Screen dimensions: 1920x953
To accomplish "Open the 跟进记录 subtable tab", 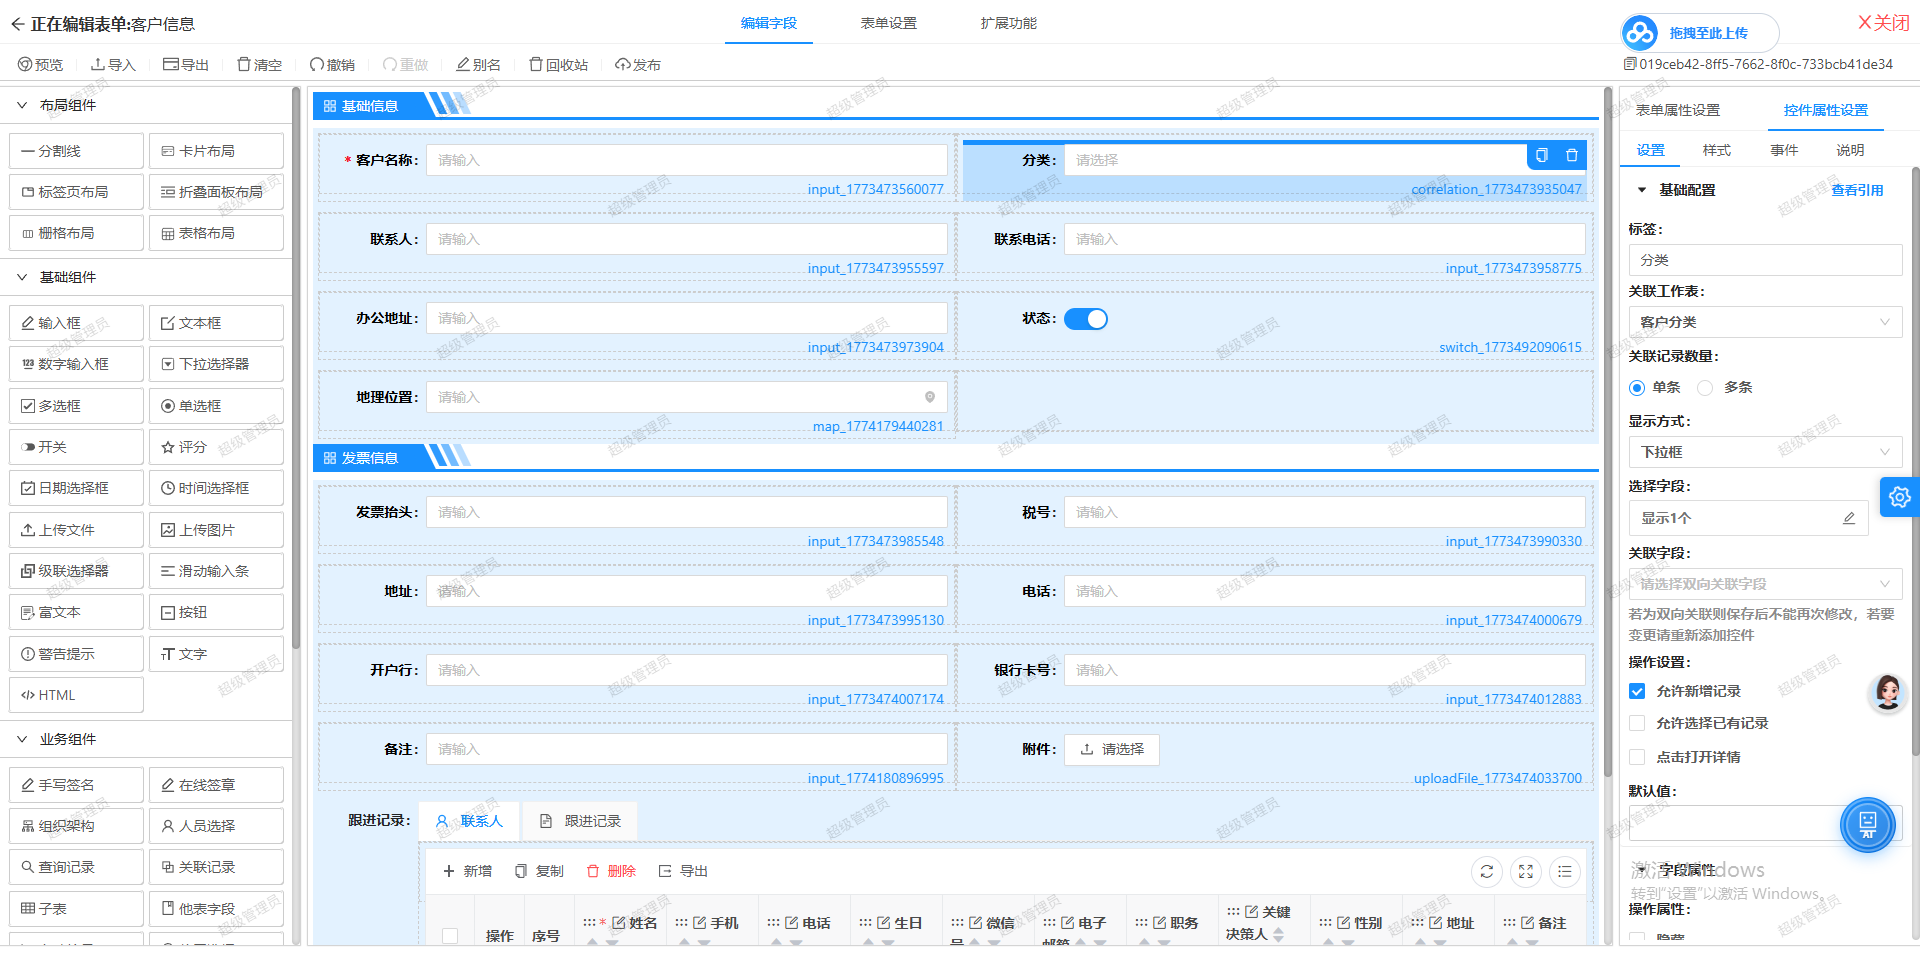I will [x=580, y=821].
